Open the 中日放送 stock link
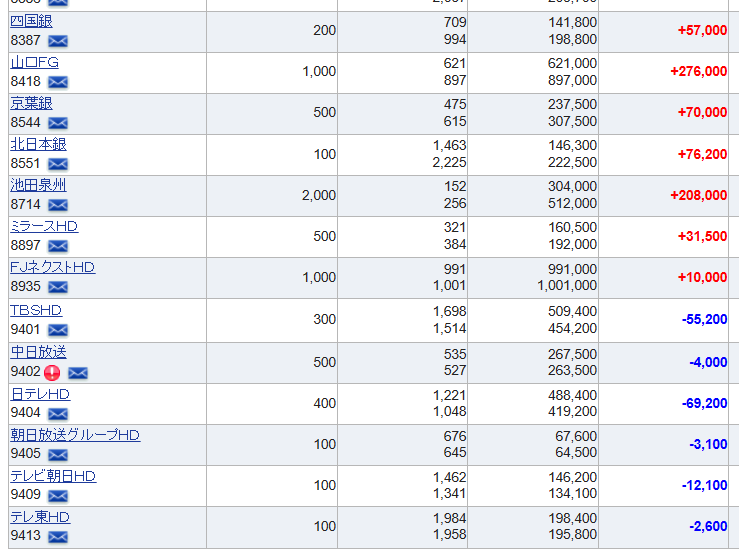739x560 pixels. coord(39,352)
